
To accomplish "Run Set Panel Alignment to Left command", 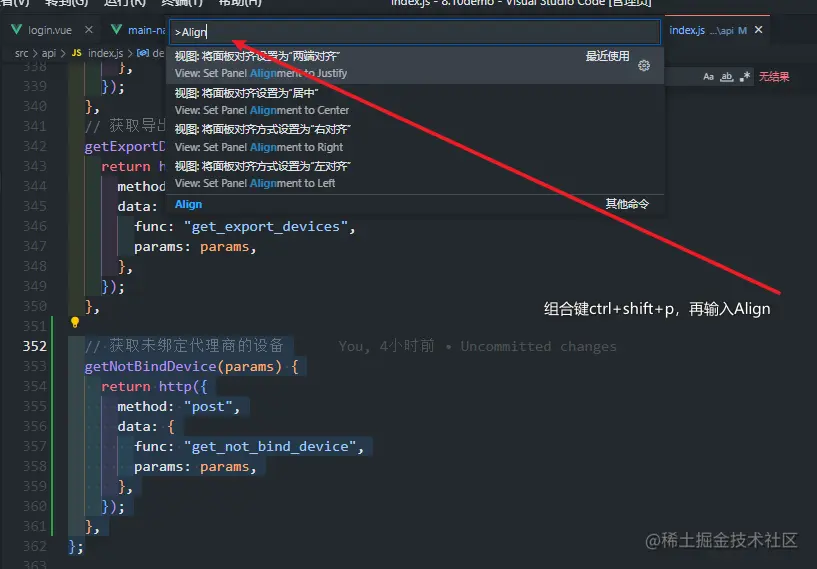I will [x=415, y=175].
